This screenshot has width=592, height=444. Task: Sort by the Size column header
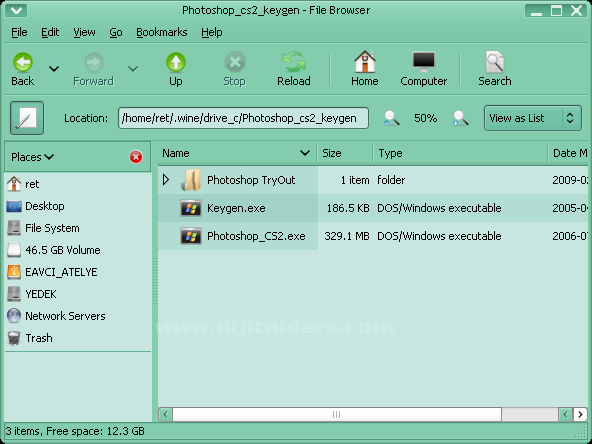(345, 153)
